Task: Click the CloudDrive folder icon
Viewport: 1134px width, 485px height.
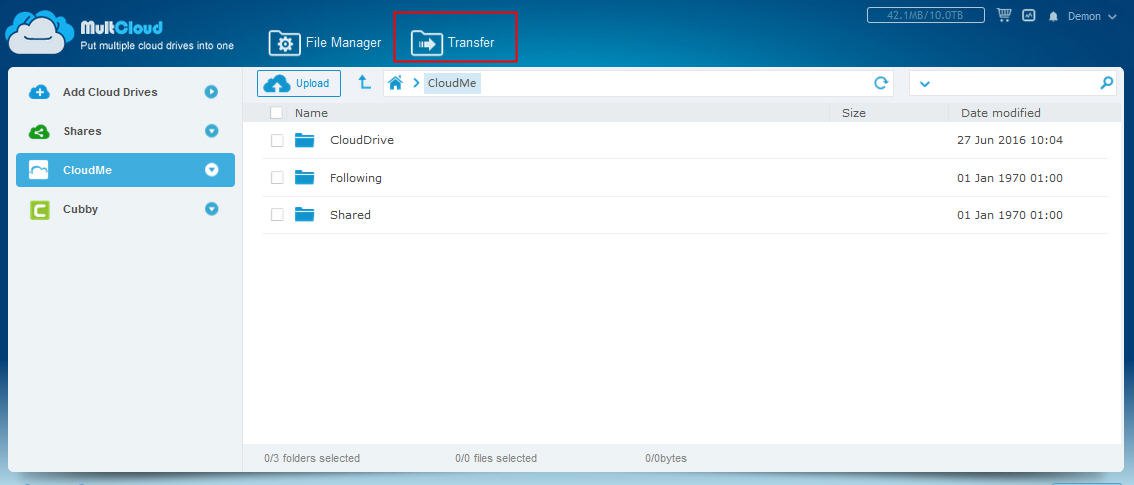Action: tap(304, 140)
